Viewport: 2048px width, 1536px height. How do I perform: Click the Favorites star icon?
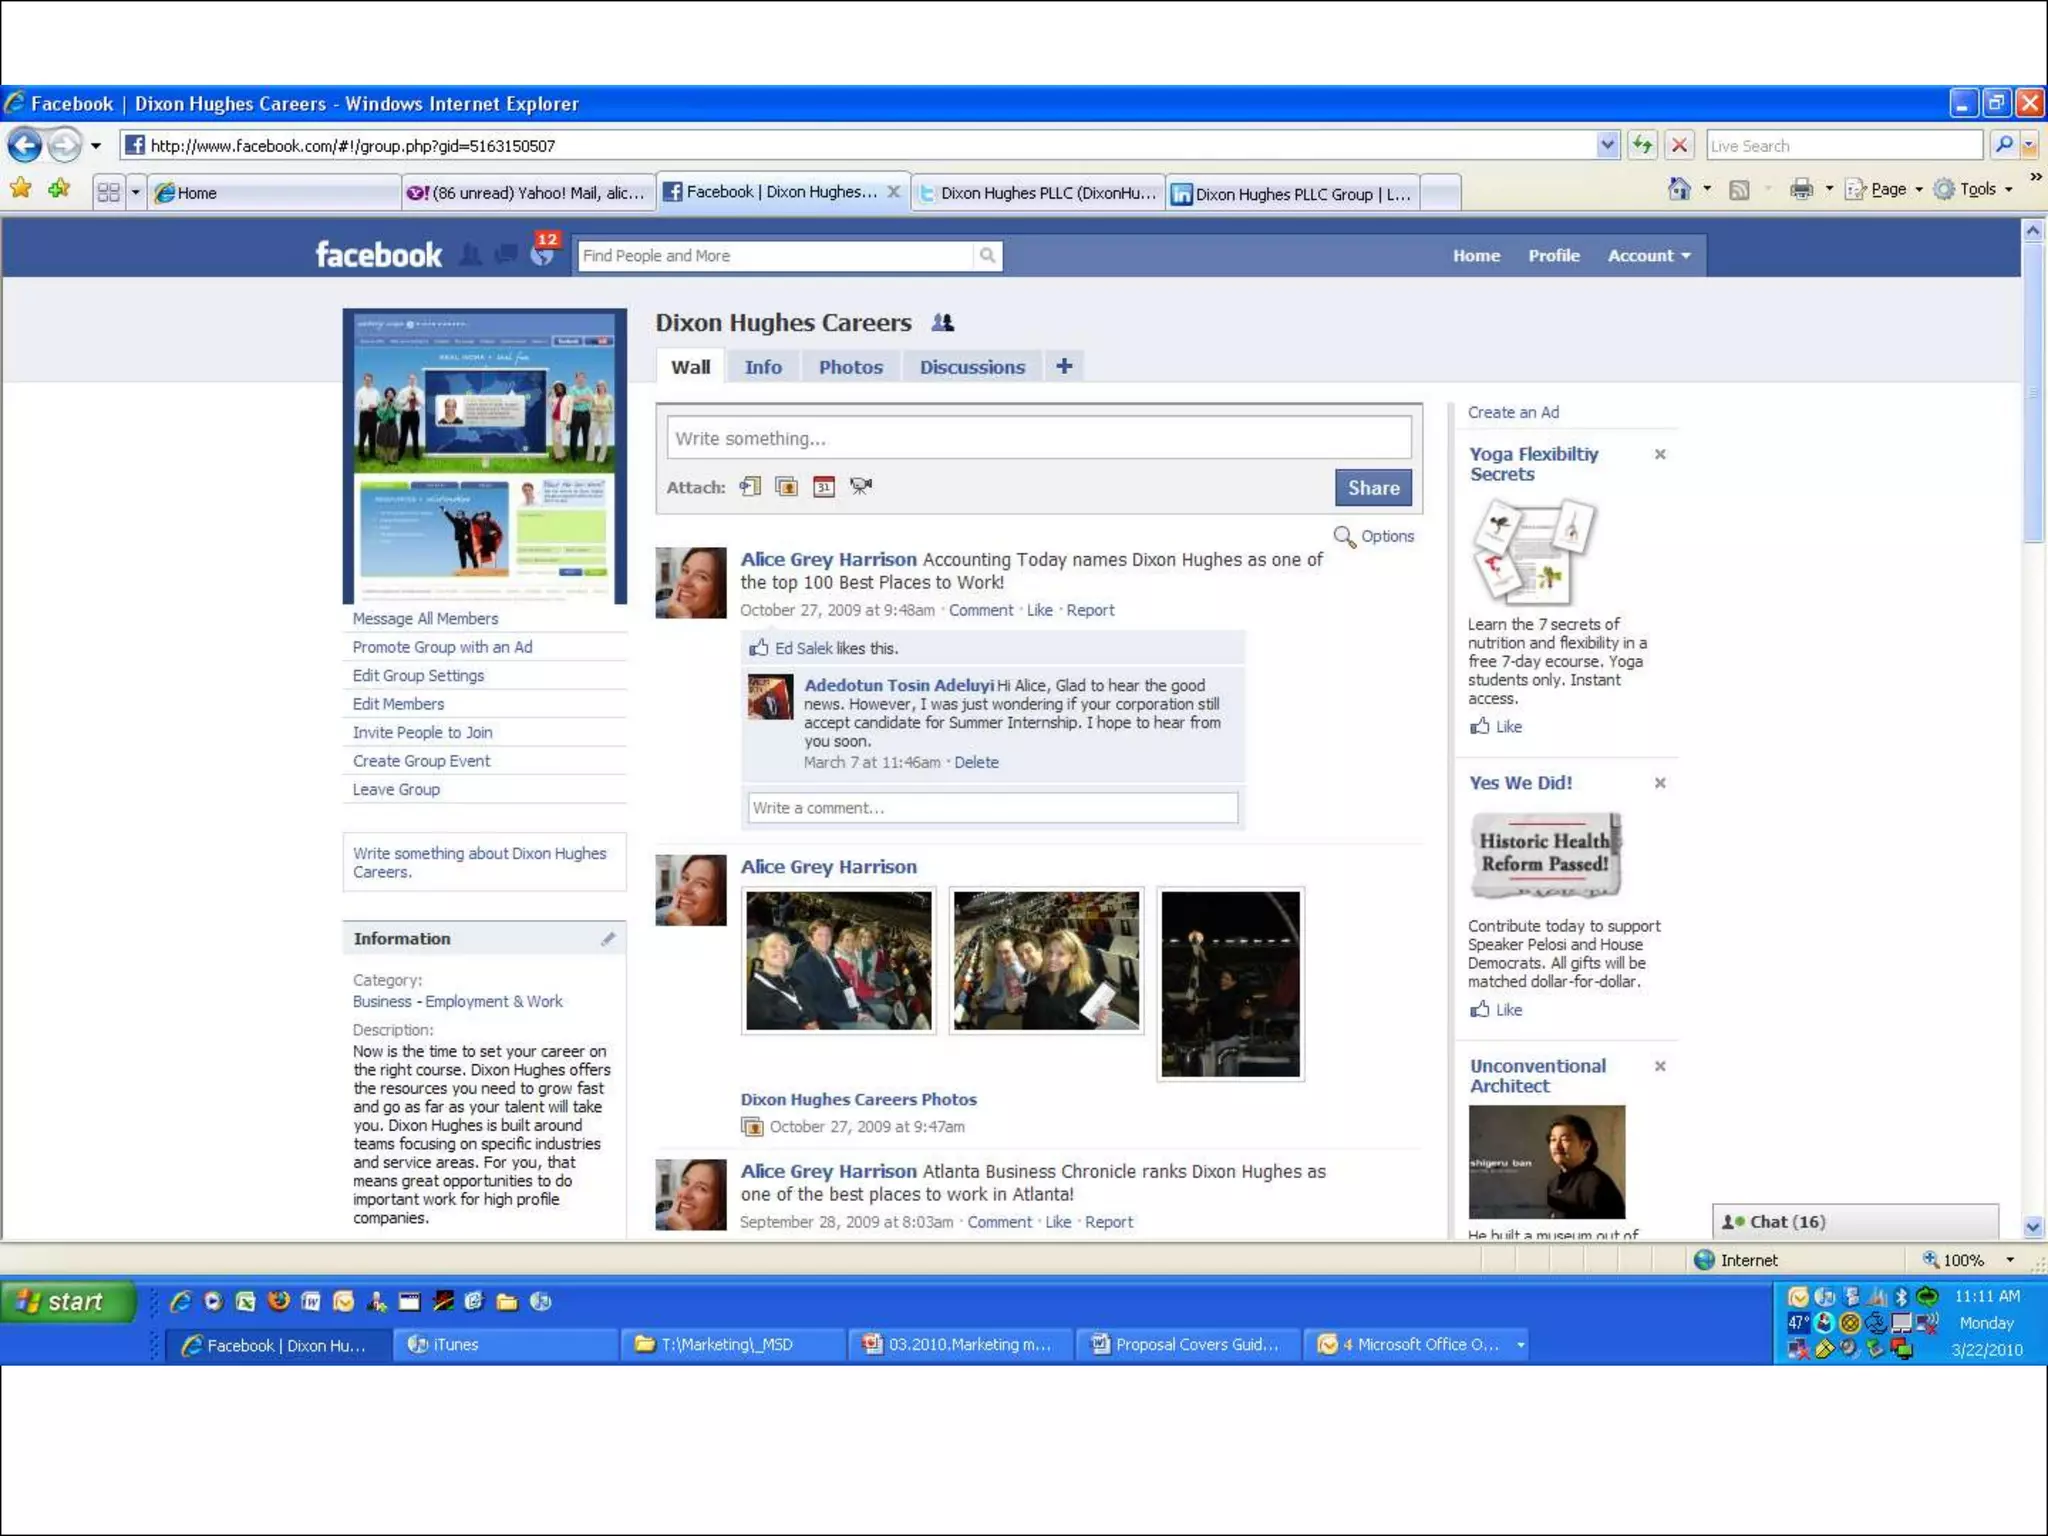point(21,189)
